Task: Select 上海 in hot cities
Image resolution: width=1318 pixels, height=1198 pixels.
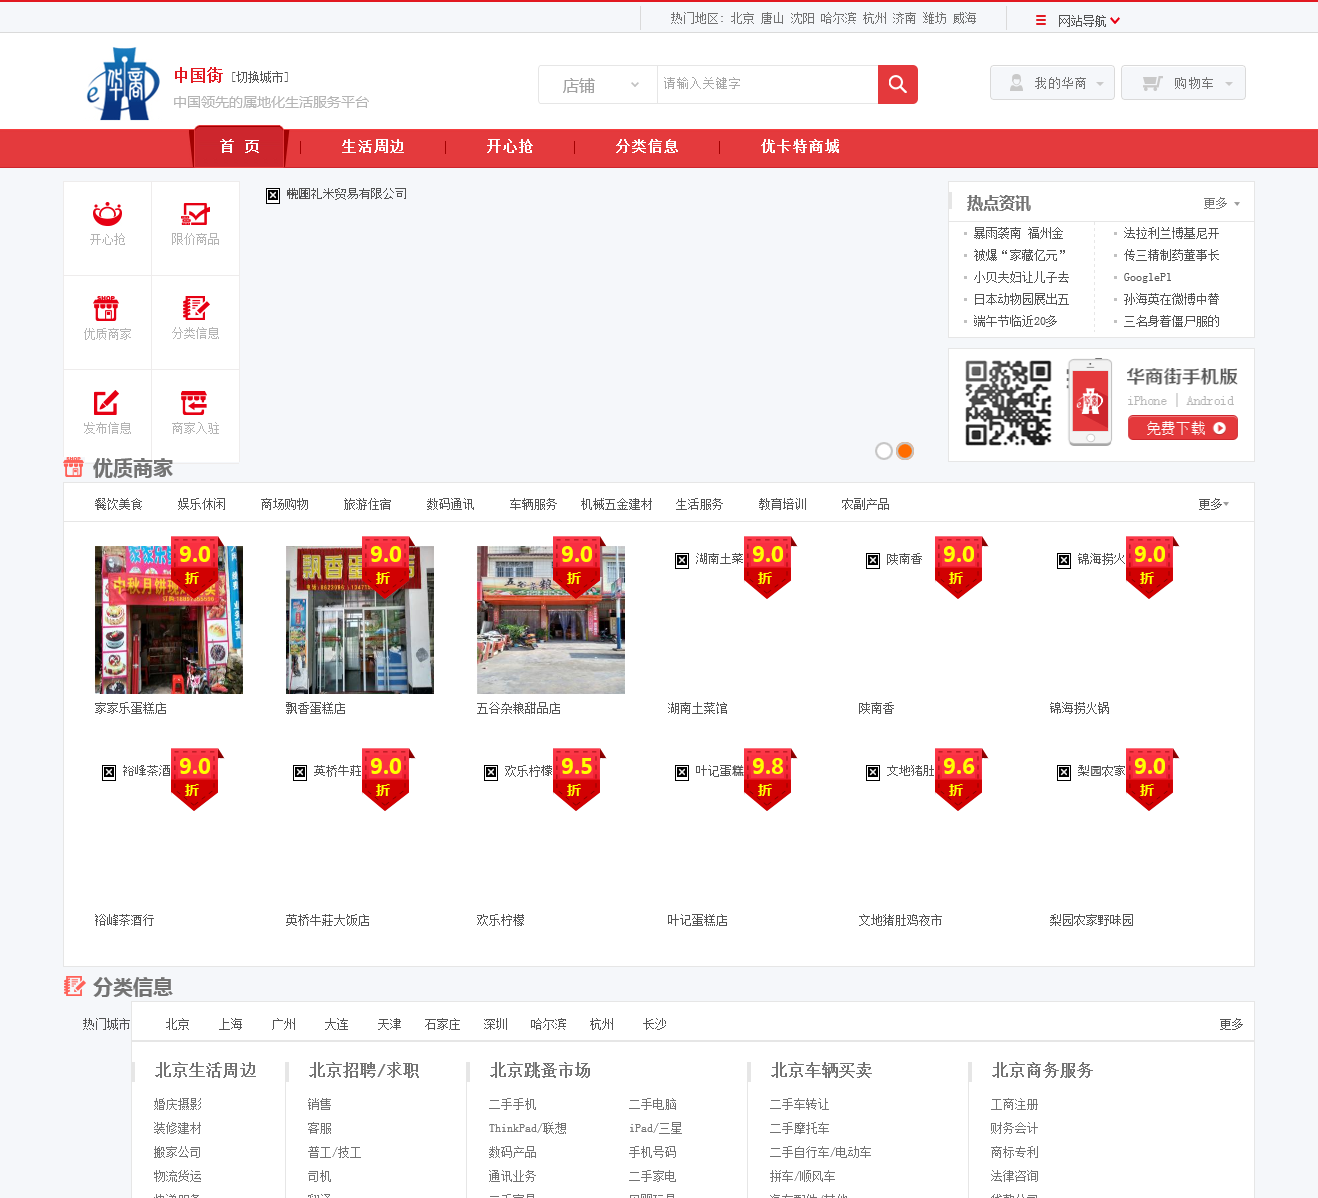Action: pos(230,1024)
